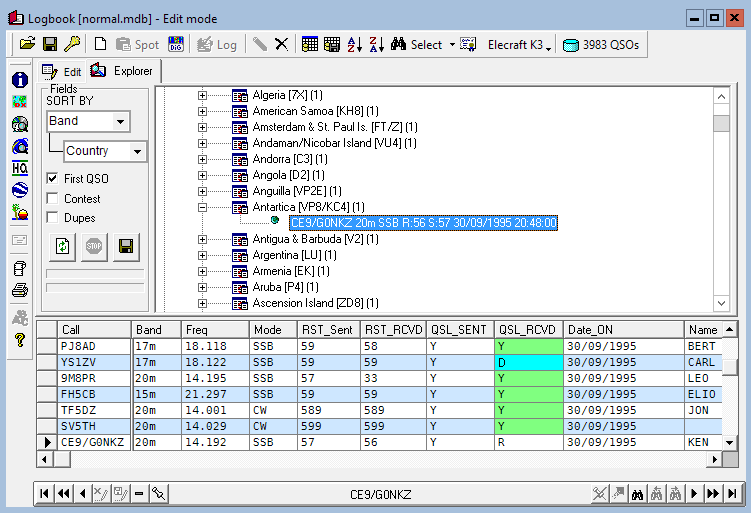Click the STOP button in Fields panel
751x513 pixels.
[x=94, y=247]
